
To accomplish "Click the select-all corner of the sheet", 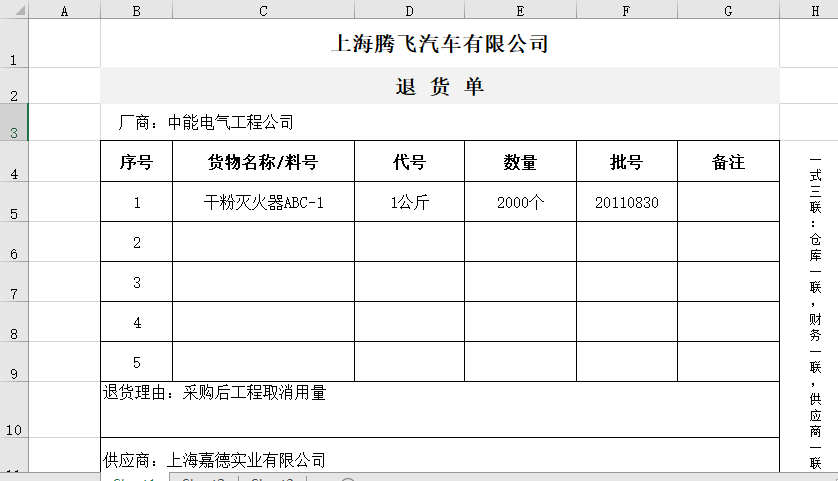I will (x=14, y=10).
